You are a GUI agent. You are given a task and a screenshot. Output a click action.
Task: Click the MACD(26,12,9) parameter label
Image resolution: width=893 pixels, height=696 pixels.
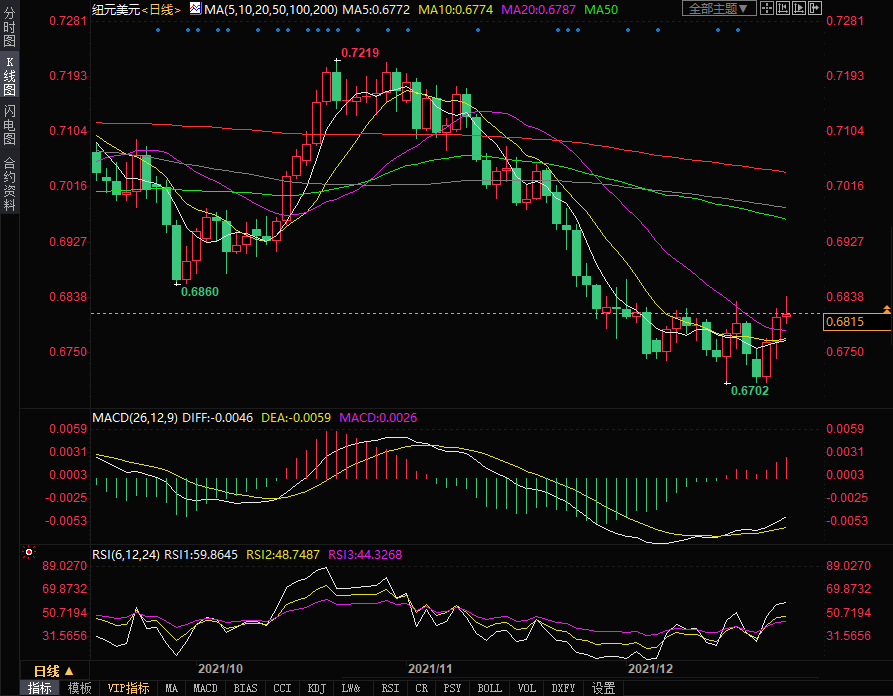[x=135, y=417]
